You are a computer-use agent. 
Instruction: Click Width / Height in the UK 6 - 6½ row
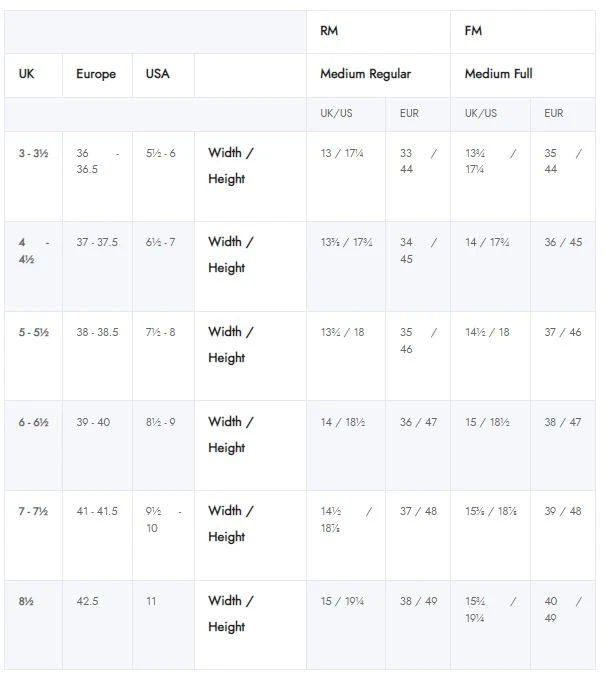[x=231, y=435]
